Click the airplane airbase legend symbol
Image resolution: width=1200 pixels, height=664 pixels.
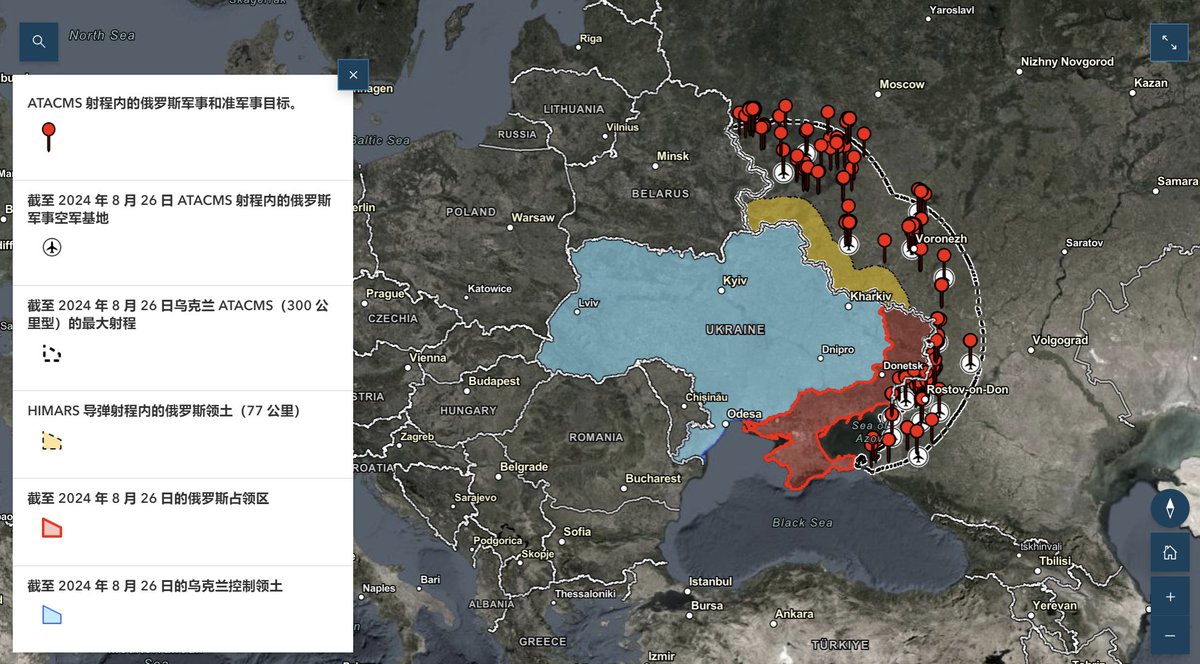click(52, 246)
